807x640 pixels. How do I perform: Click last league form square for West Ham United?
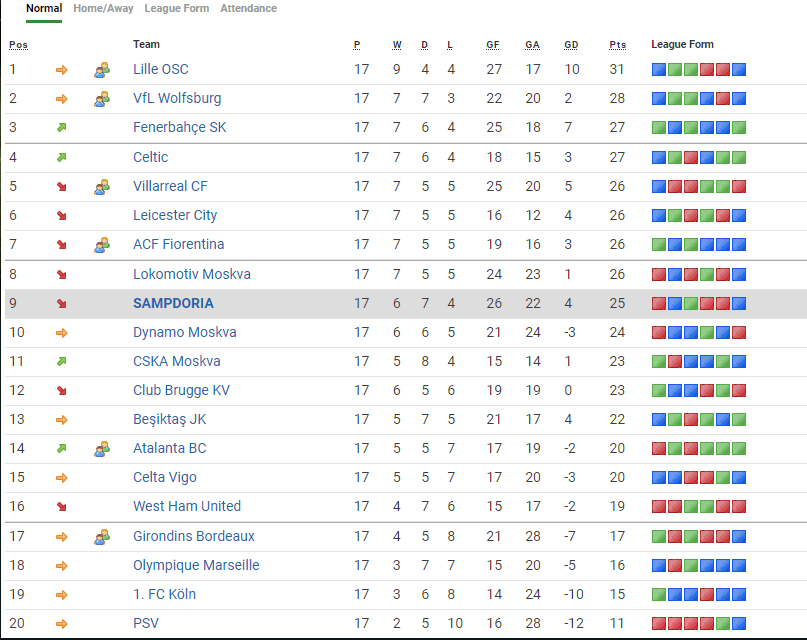pos(739,507)
